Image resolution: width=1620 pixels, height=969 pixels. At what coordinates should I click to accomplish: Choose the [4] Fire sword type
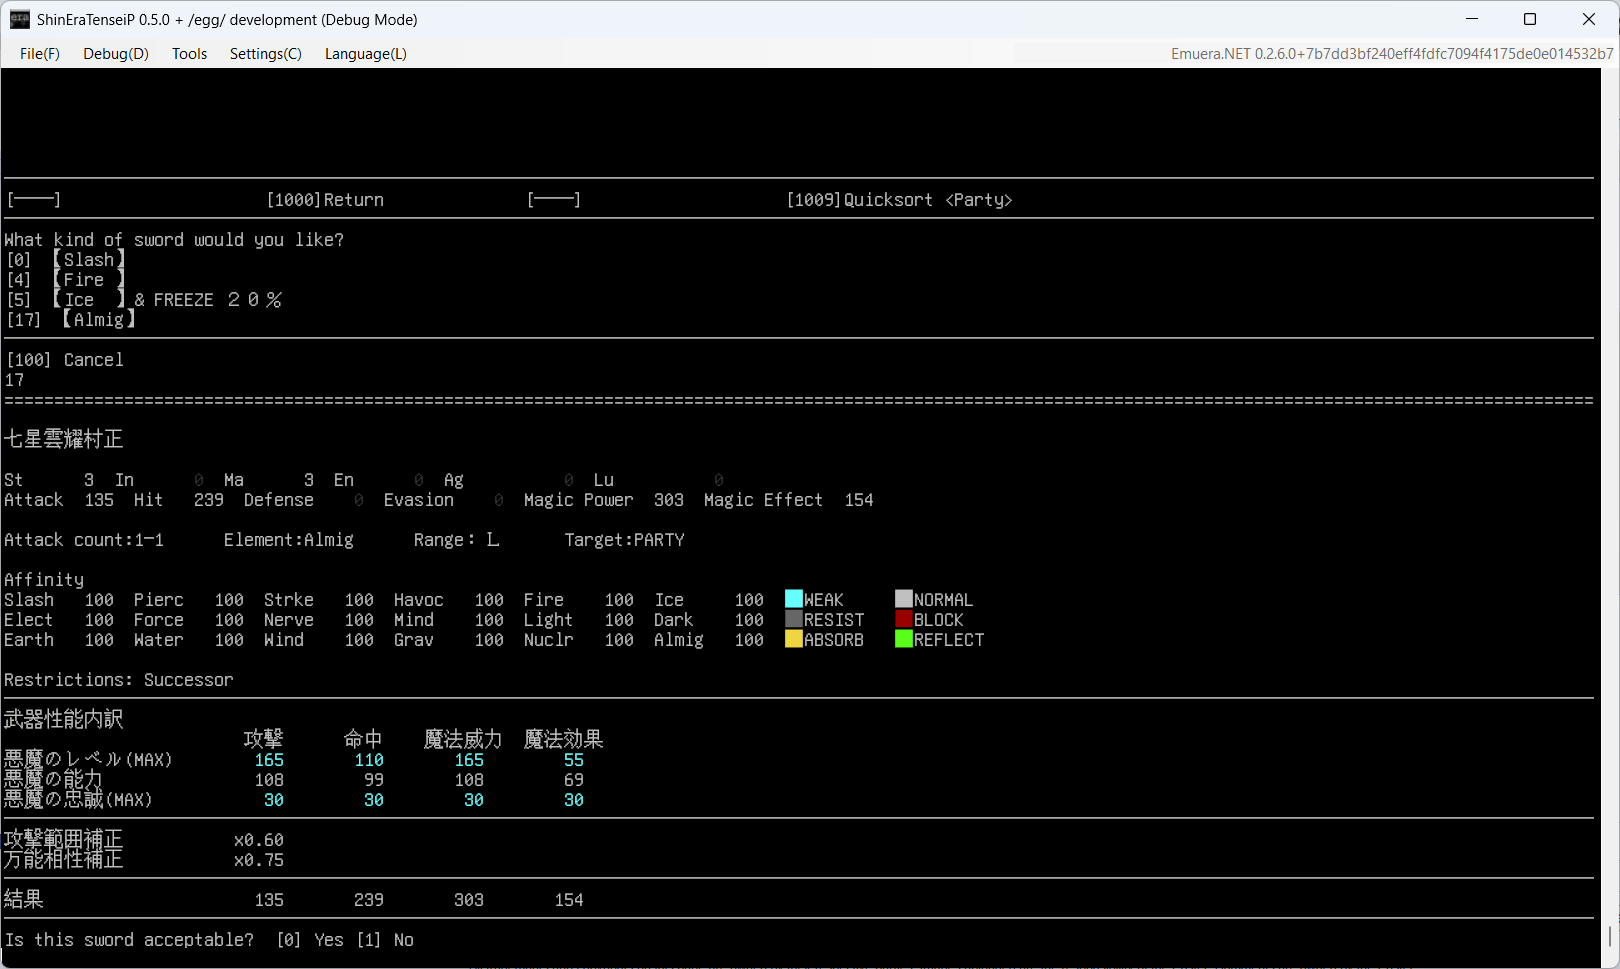coord(66,280)
